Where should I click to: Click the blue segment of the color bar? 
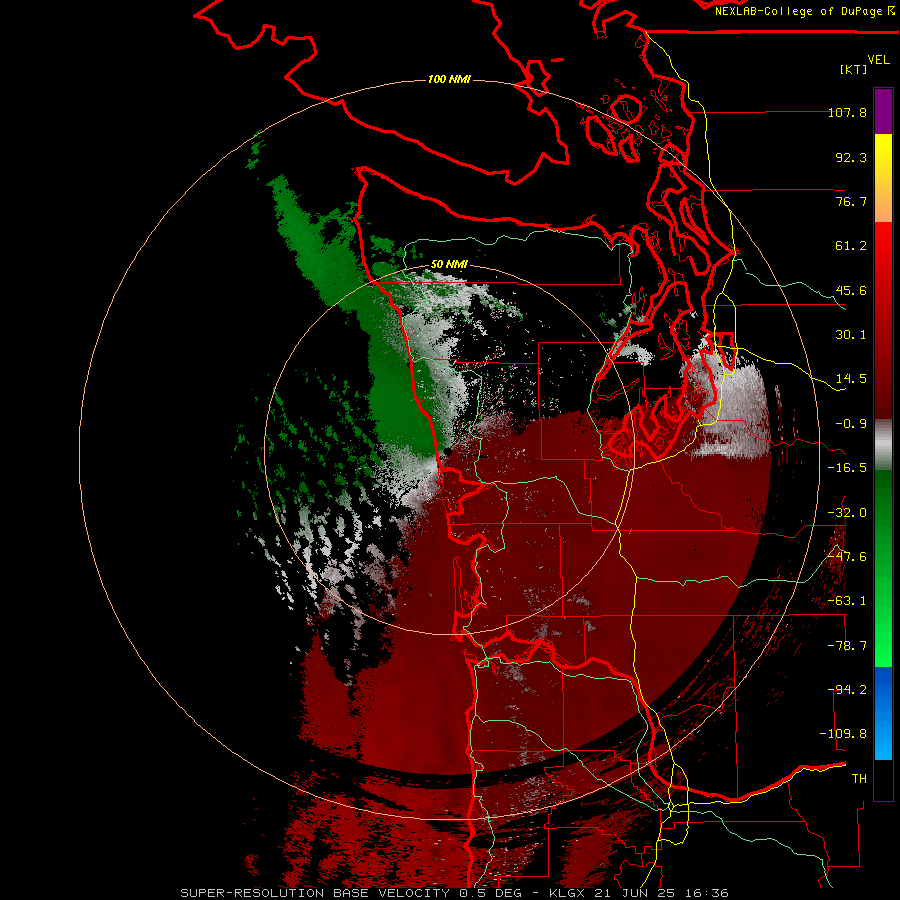883,713
